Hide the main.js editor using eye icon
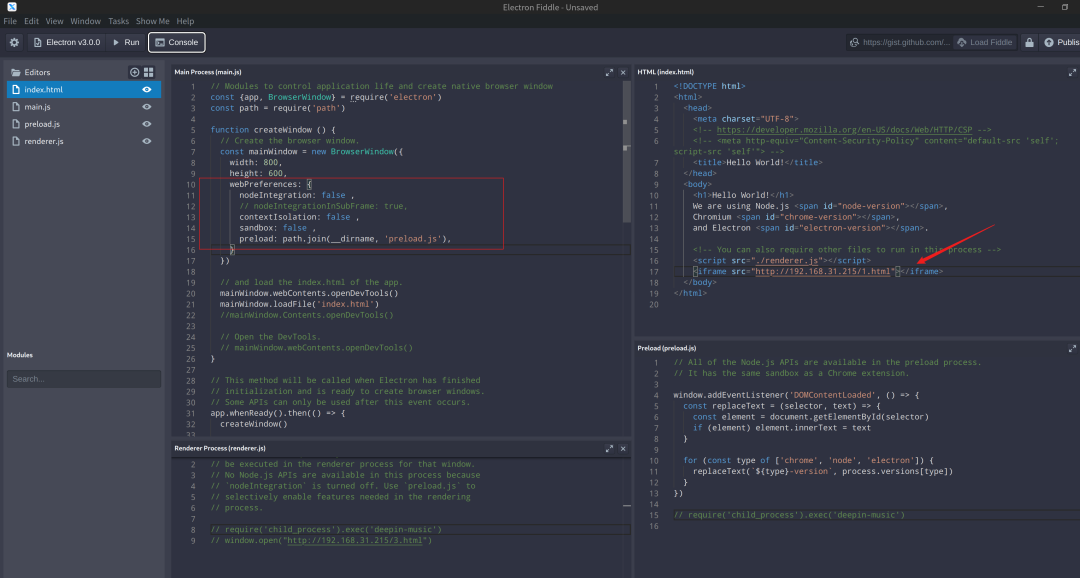1080x578 pixels. click(x=147, y=107)
